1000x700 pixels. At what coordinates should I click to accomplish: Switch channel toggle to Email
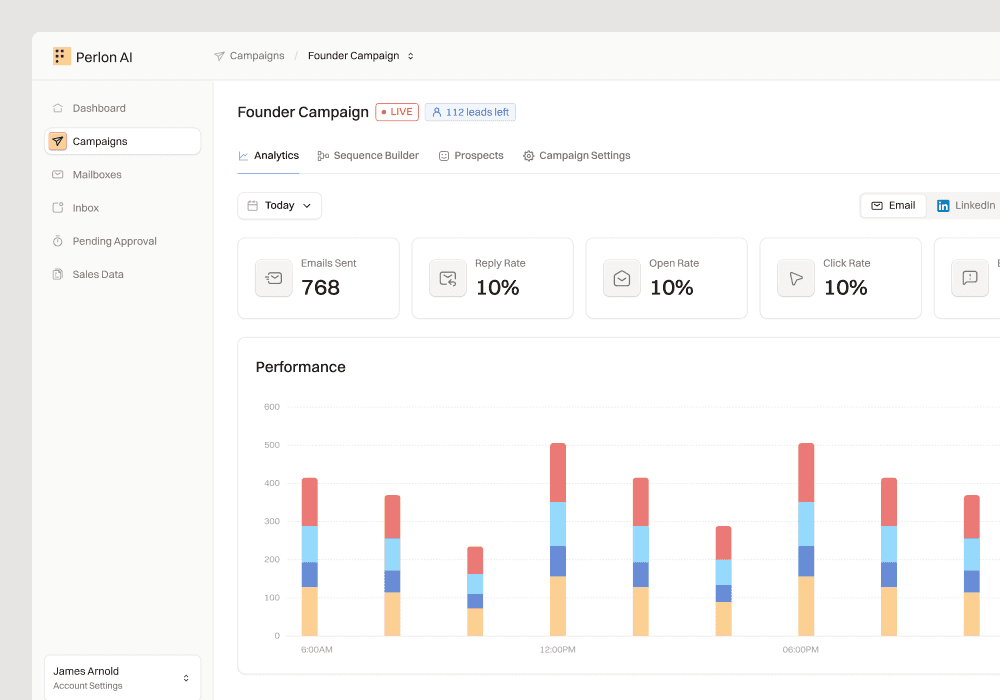pos(893,206)
